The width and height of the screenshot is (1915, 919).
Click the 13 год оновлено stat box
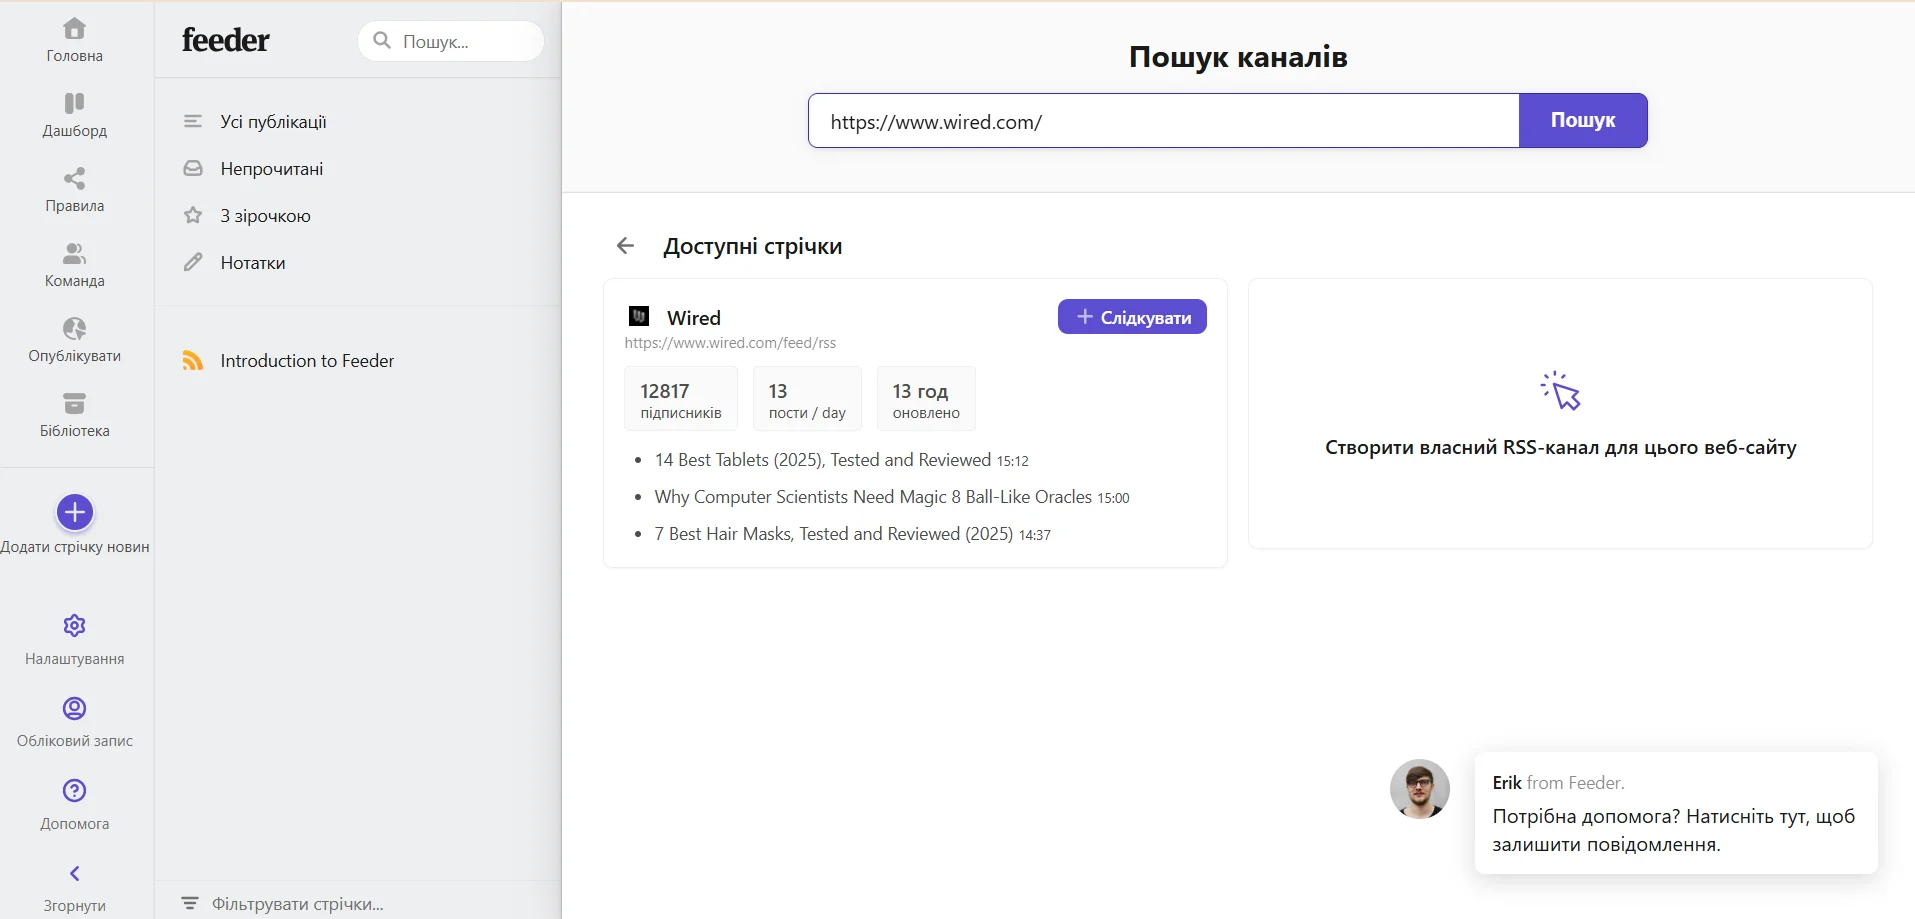[926, 399]
